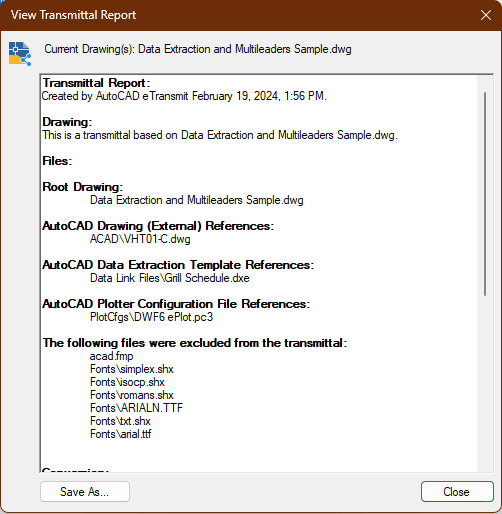Viewport: 502px width, 514px height.
Task: Click the Fonts\ARIALN.TTF entry
Action: (136, 408)
